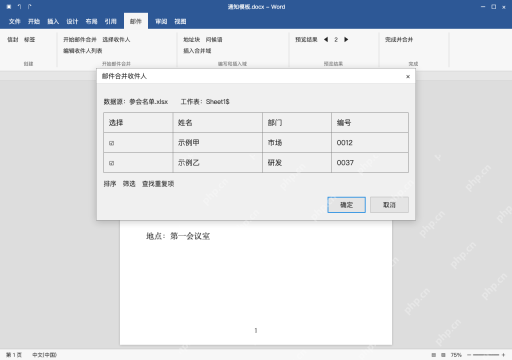Open the 开始 ribbon tab
Viewport: 512px width, 360px height.
pos(34,22)
